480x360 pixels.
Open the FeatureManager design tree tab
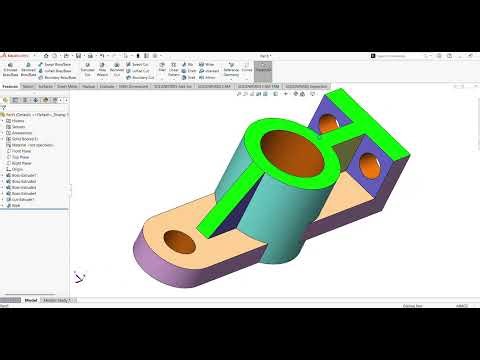click(5, 100)
